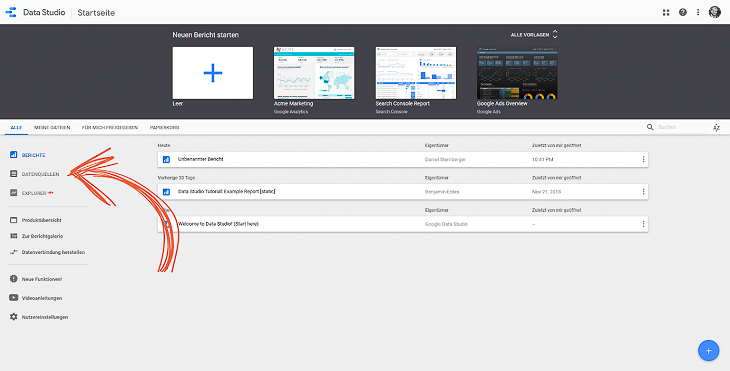The width and height of the screenshot is (730, 371).
Task: Open the Produktübersicht link
Action: (x=41, y=220)
